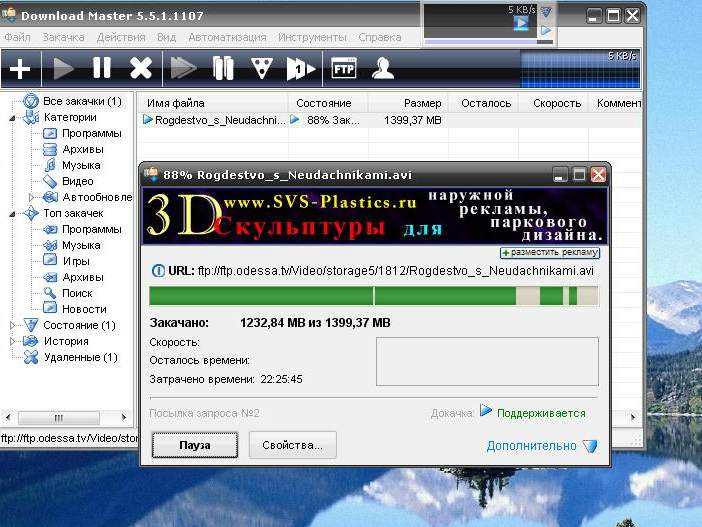This screenshot has width=702, height=527.
Task: Click the Поддерживается resume status text
Action: 541,414
